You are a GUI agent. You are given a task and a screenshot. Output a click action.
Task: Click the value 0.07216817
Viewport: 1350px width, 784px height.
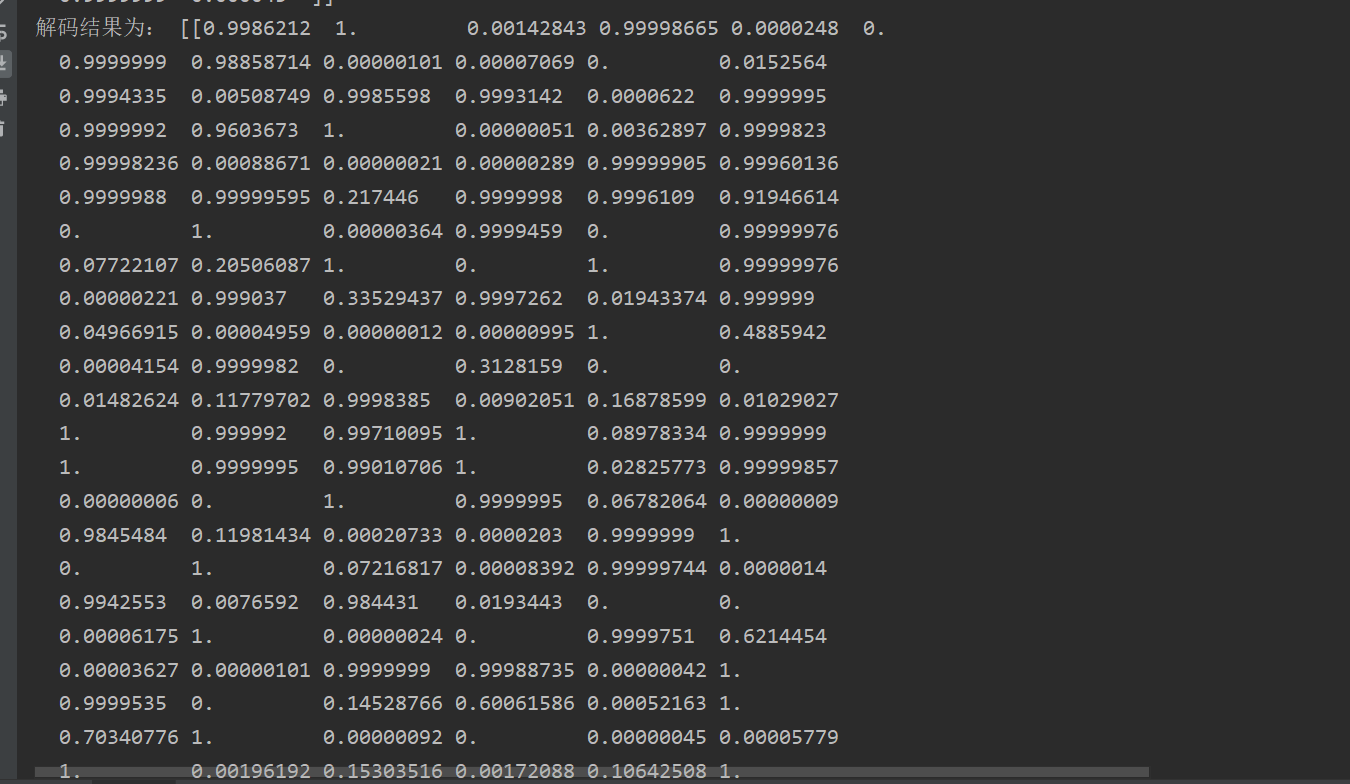pyautogui.click(x=383, y=569)
